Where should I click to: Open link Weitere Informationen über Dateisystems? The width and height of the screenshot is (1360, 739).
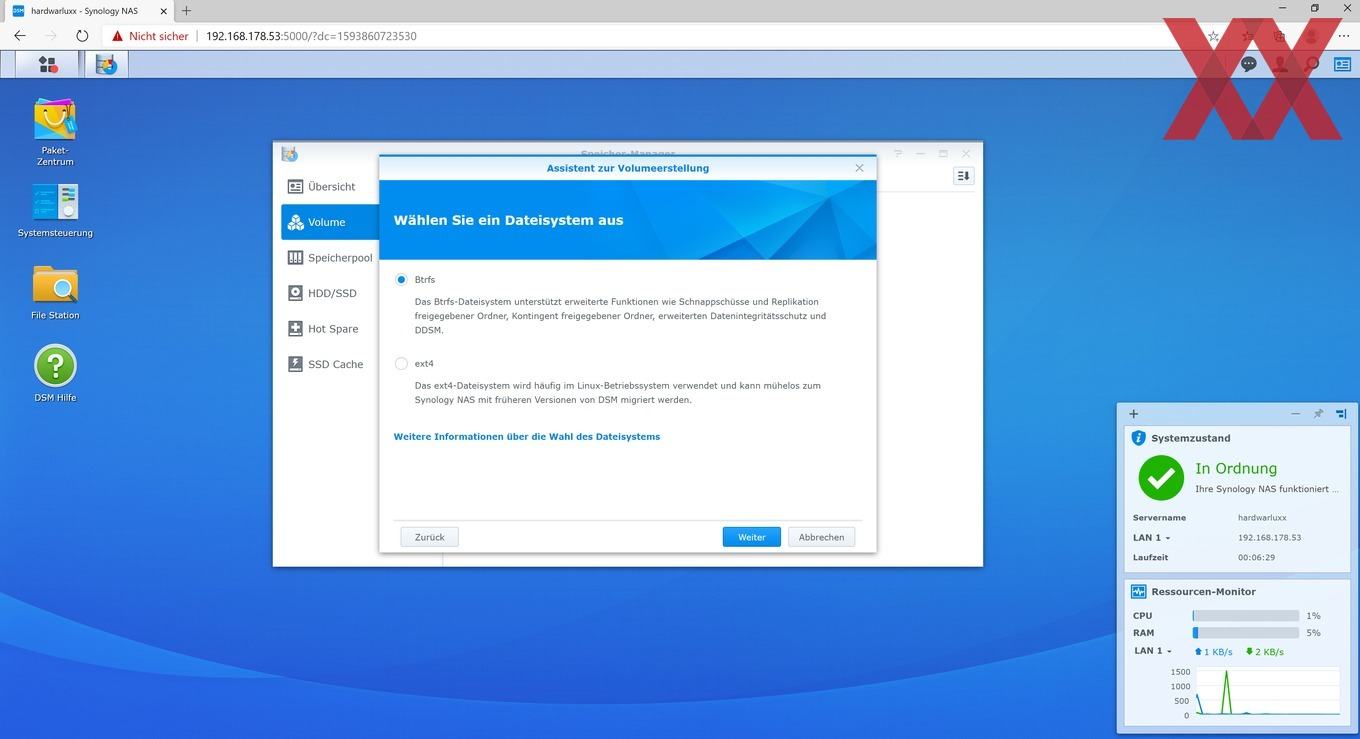tap(527, 437)
